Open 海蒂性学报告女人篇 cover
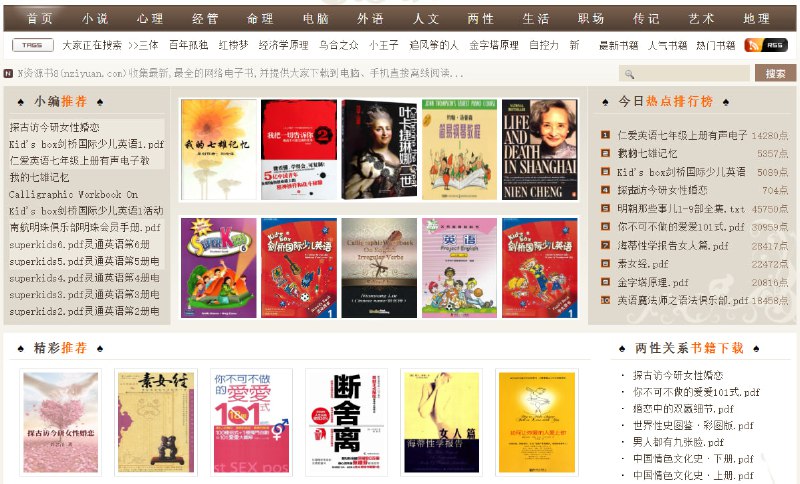Screen dimensions: 800x484 click(x=441, y=422)
